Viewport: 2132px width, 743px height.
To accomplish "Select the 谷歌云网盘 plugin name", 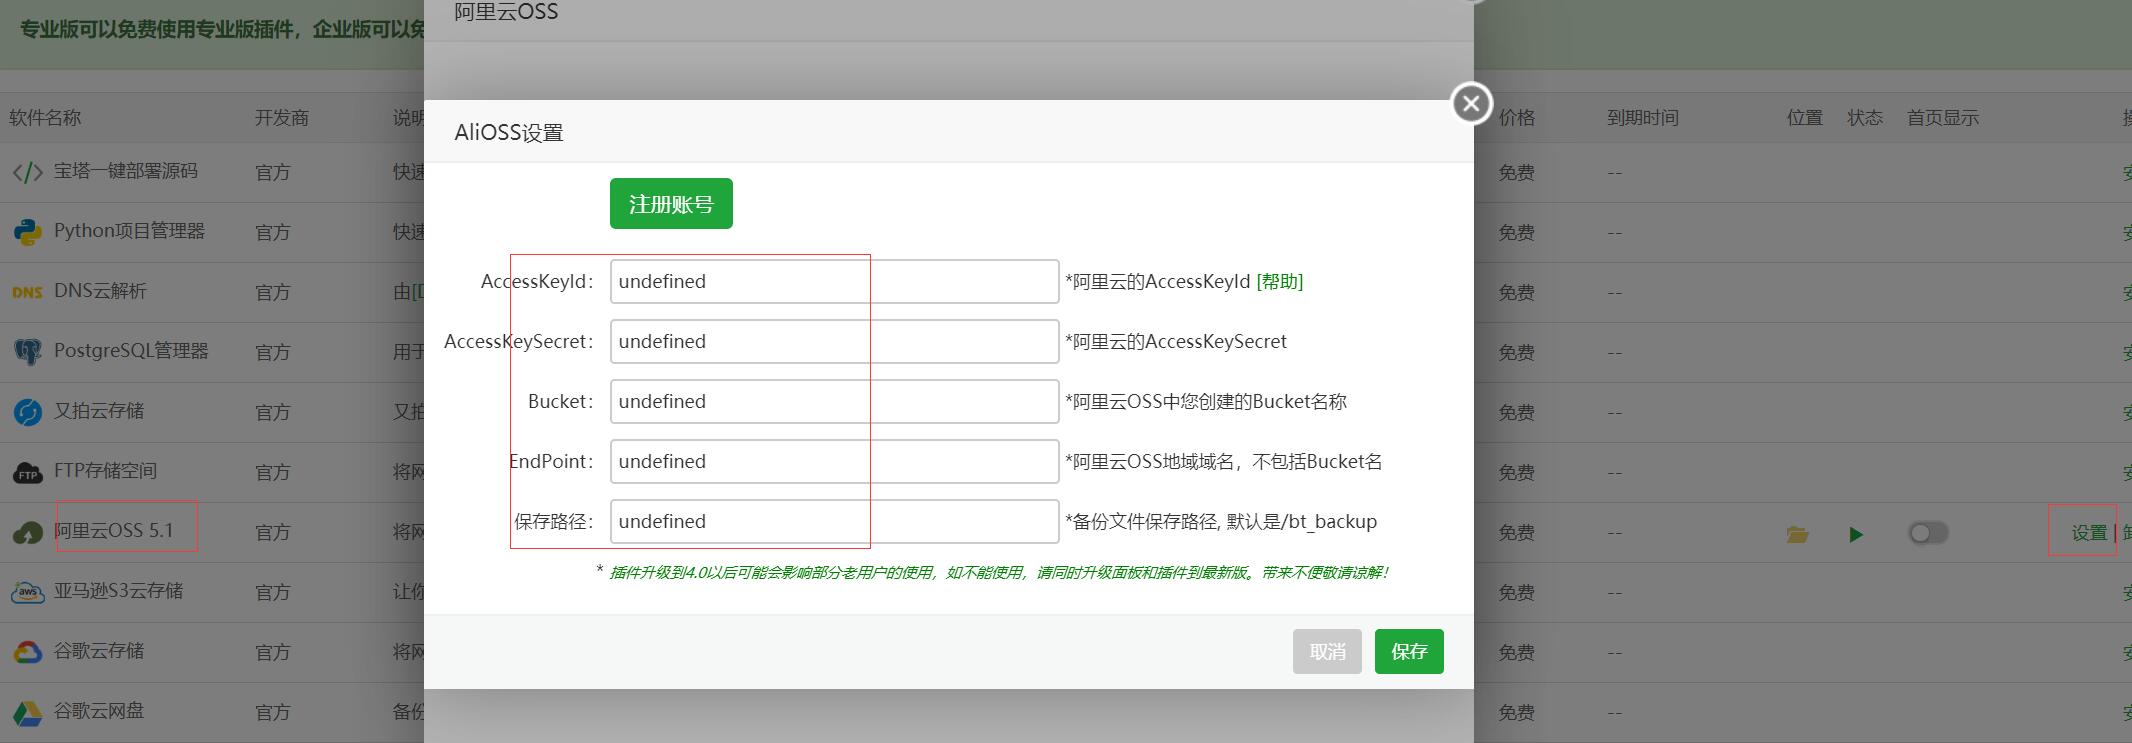I will click(99, 711).
